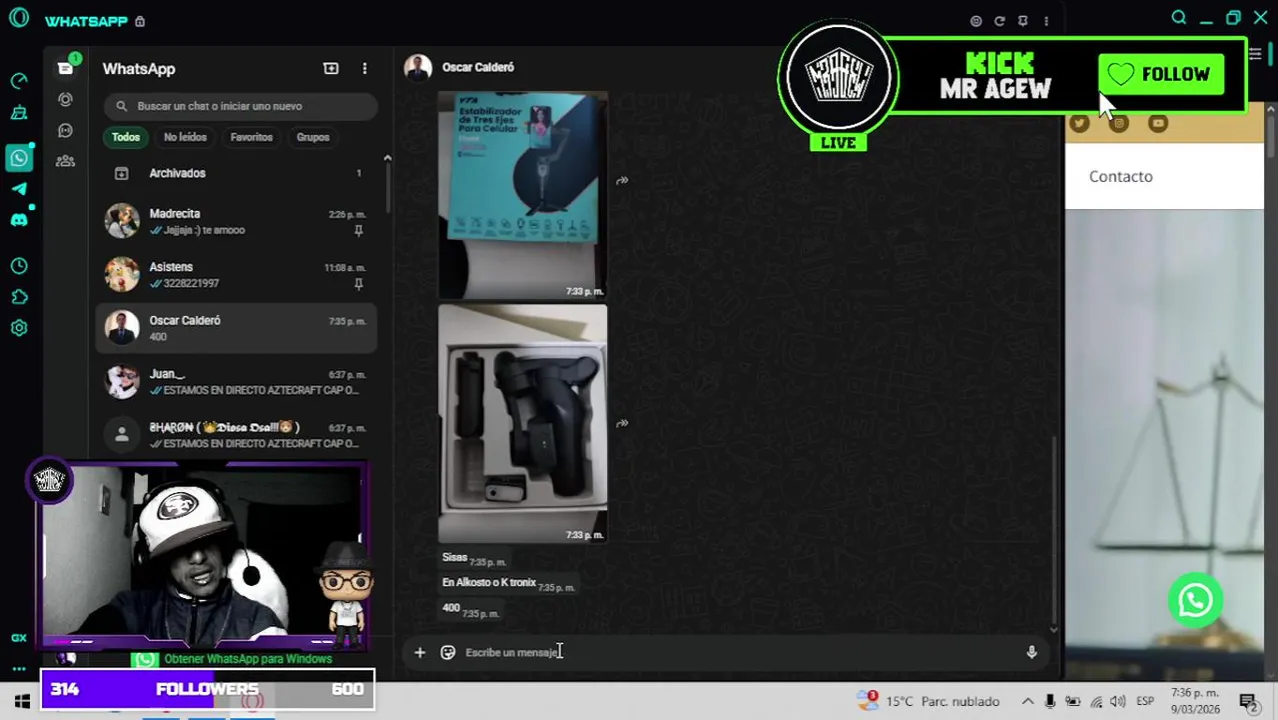Open YouTube icon on the webpage

click(1158, 123)
